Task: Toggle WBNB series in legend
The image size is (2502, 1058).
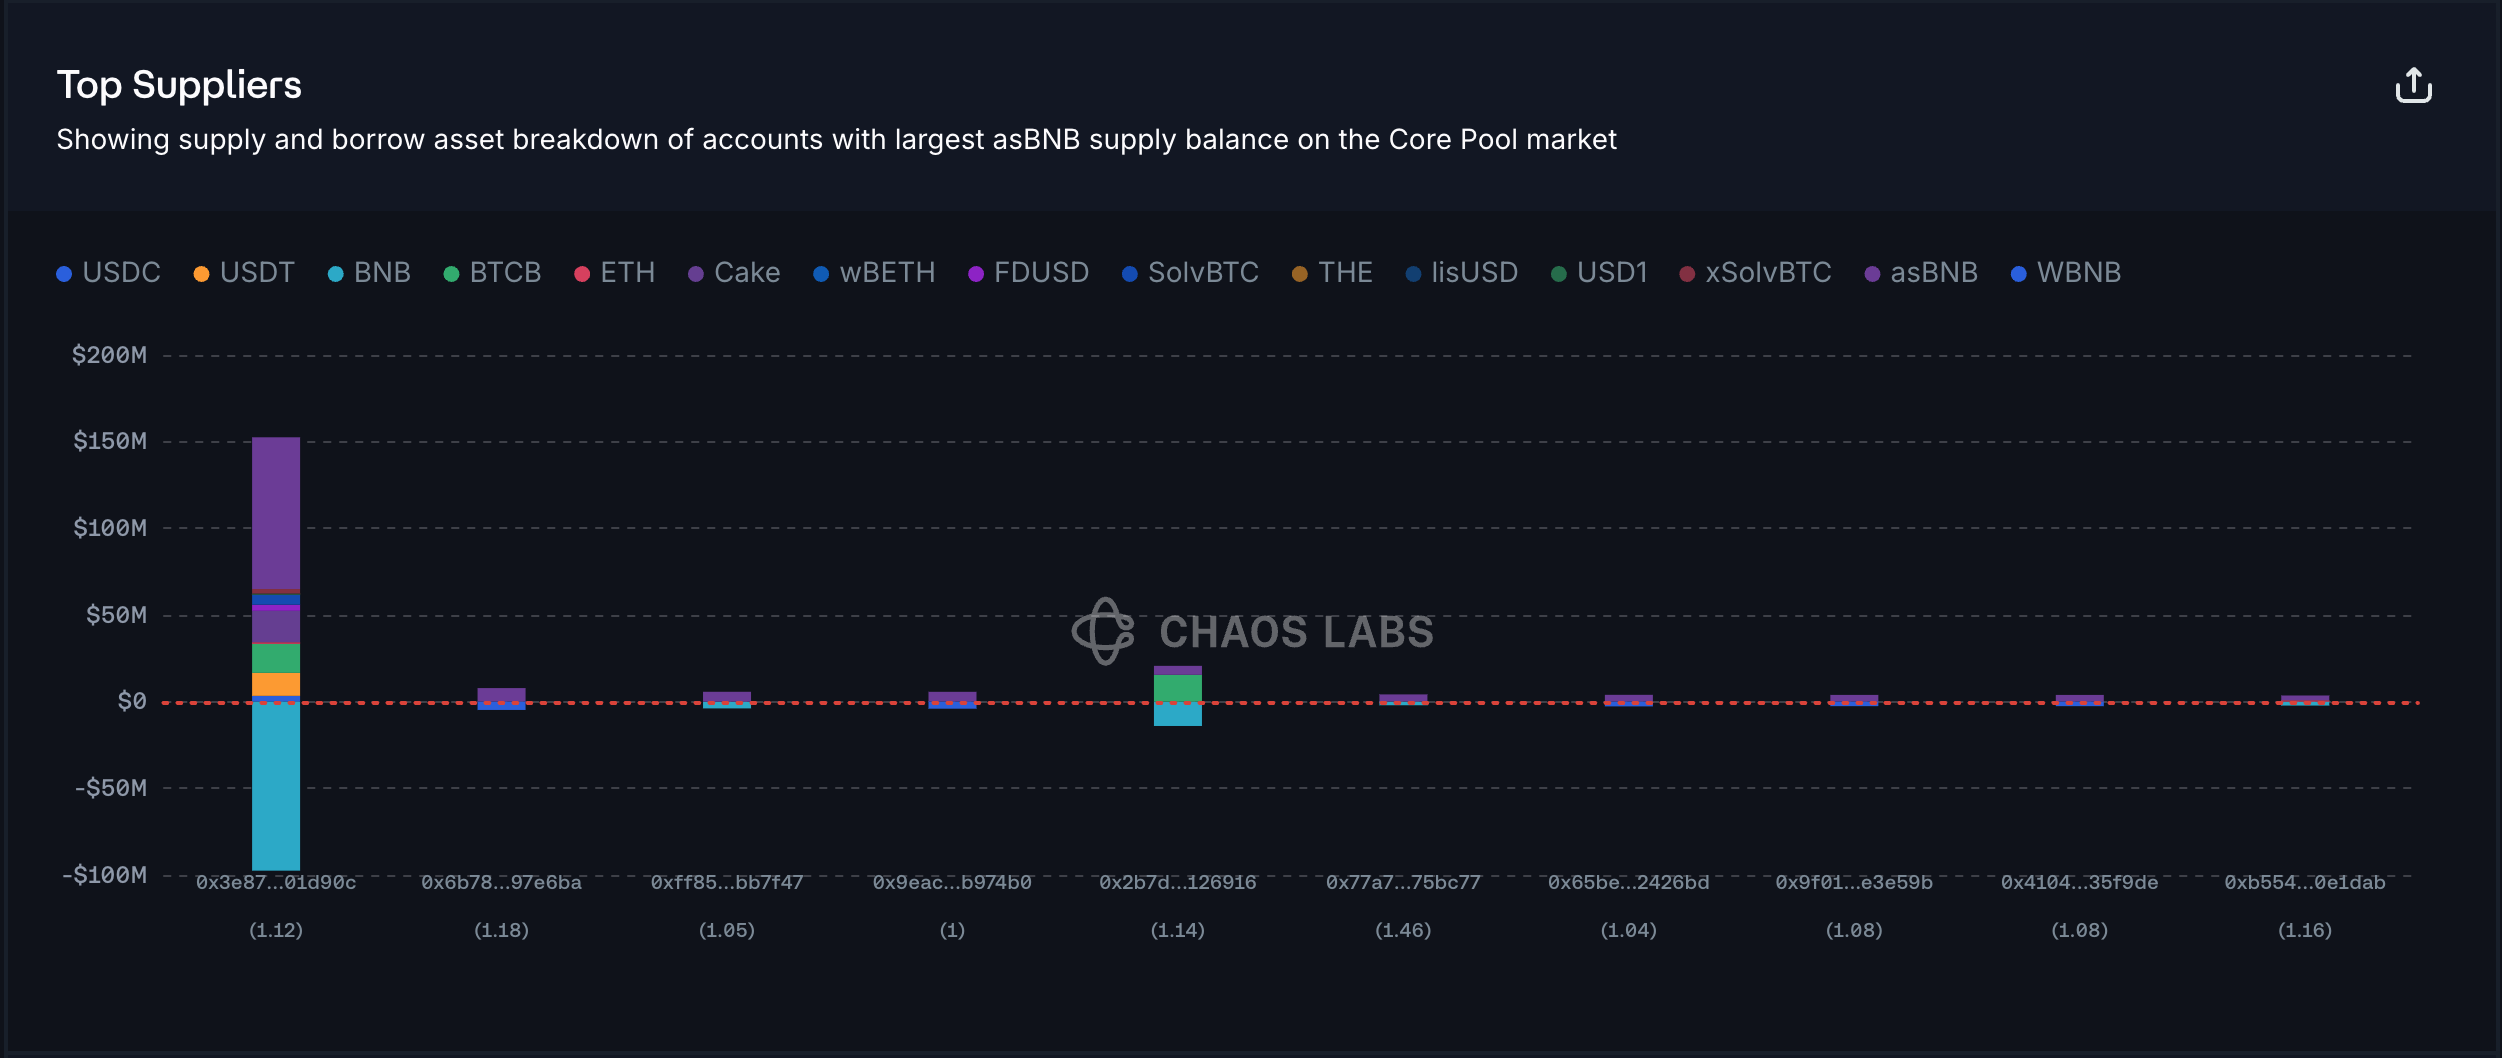Action: (2066, 273)
